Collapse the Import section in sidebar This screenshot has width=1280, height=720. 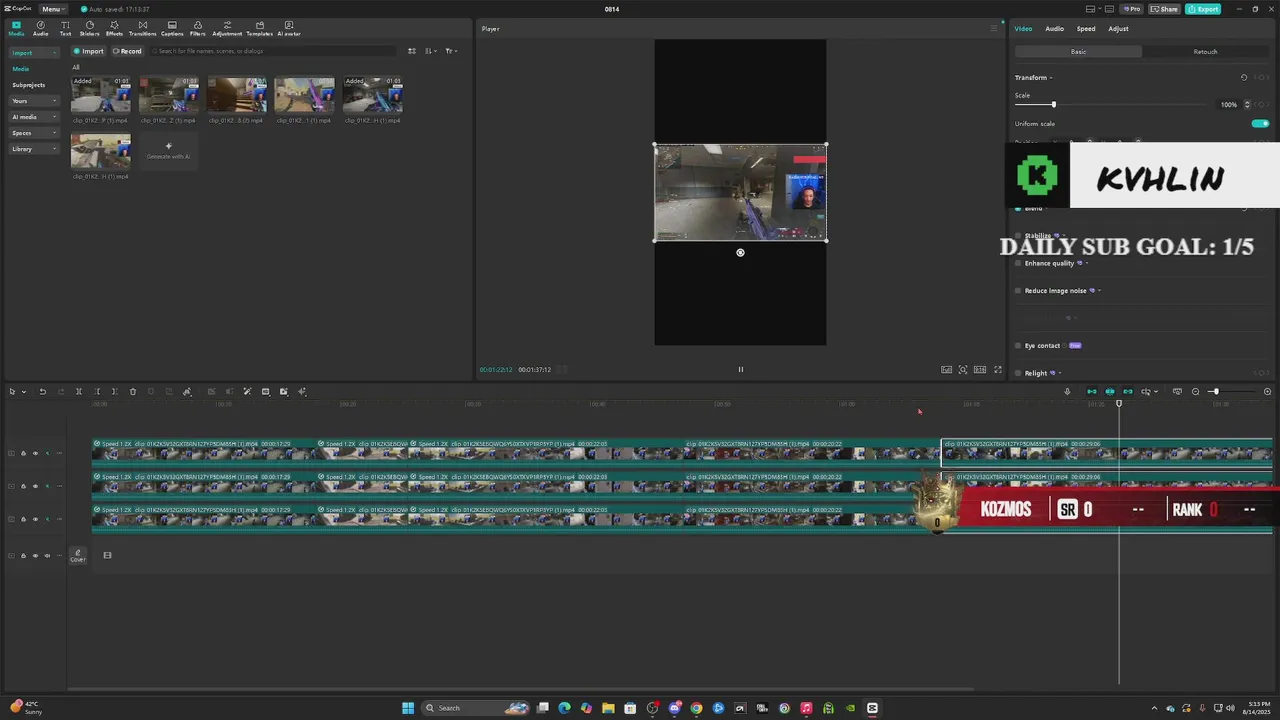point(34,53)
